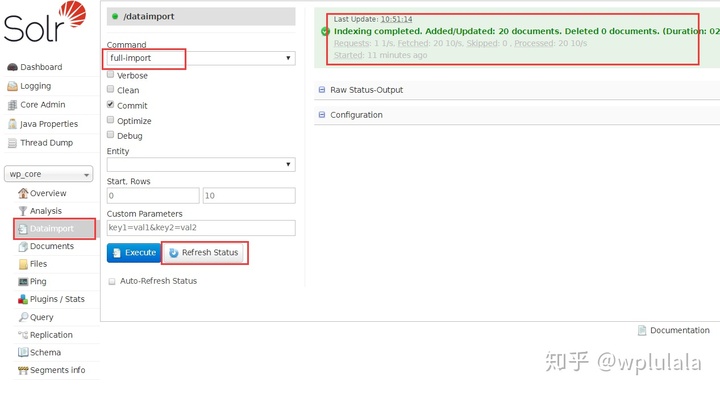
Task: Click the Last Update time 10:51:14
Action: pos(396,19)
